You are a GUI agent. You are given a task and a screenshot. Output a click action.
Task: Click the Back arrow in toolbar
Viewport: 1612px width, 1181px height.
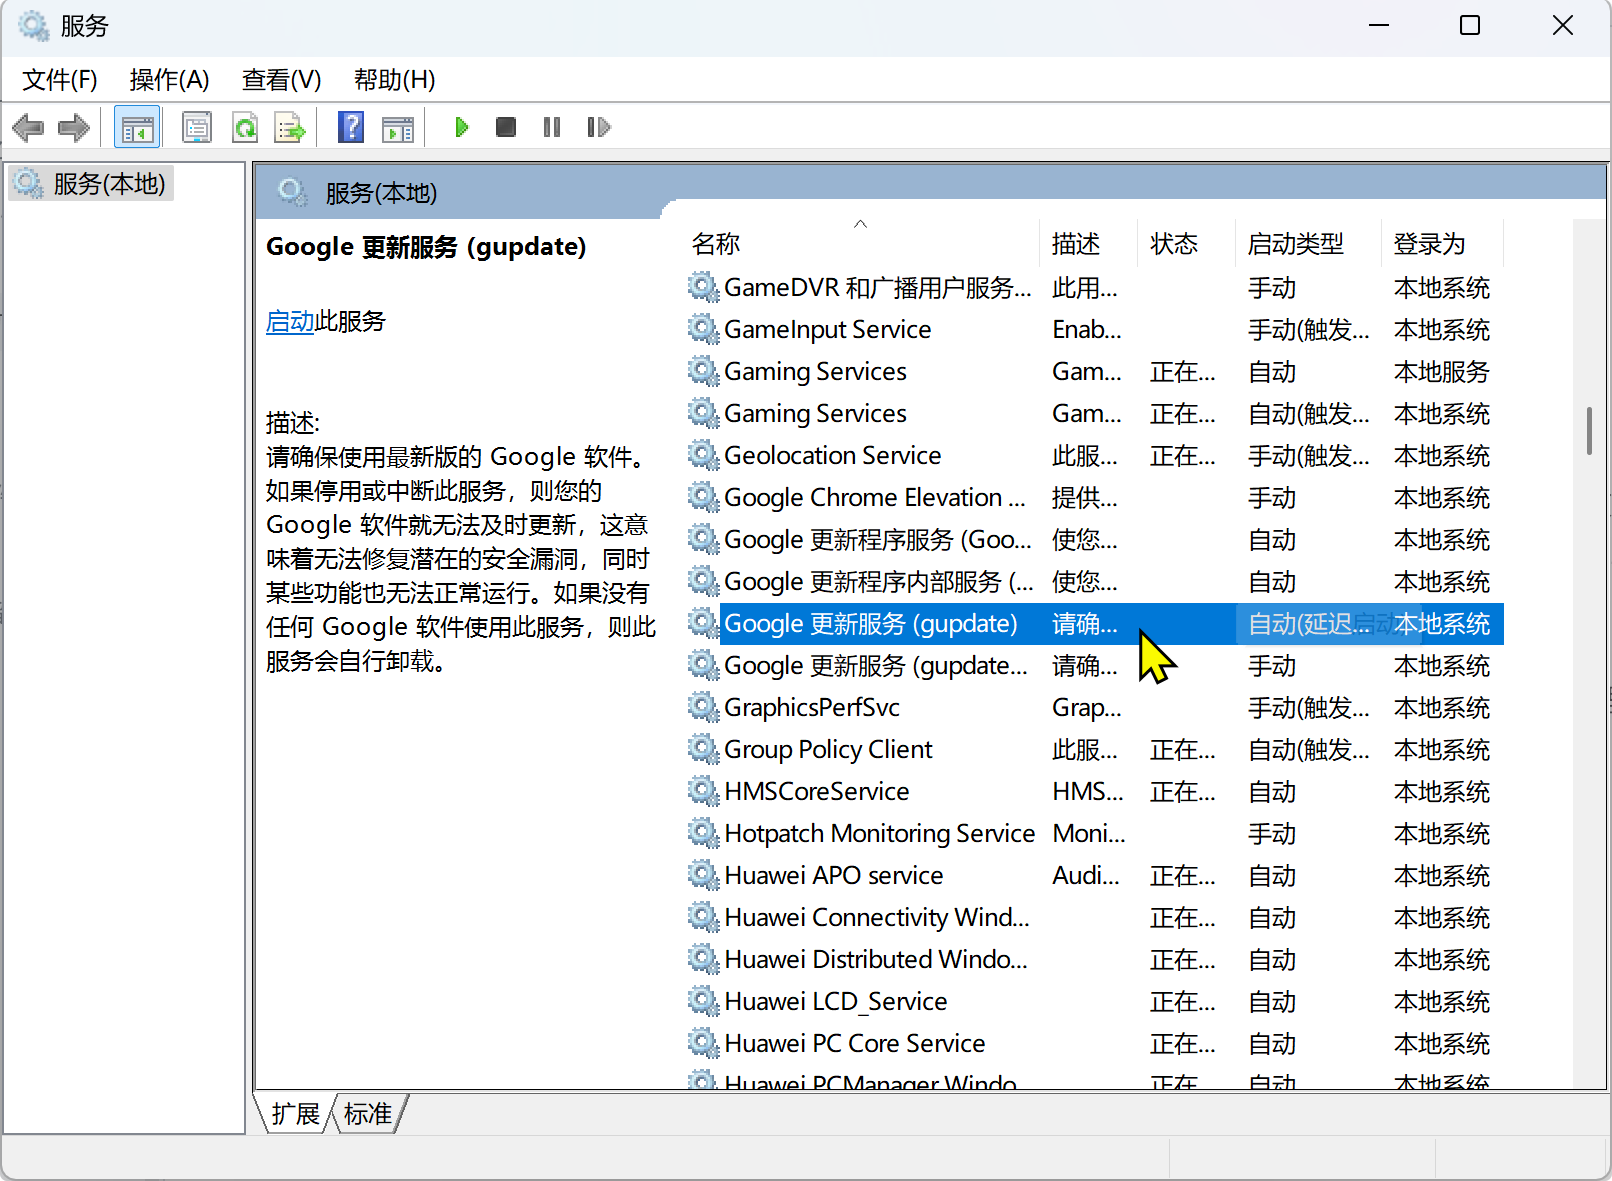pos(28,128)
